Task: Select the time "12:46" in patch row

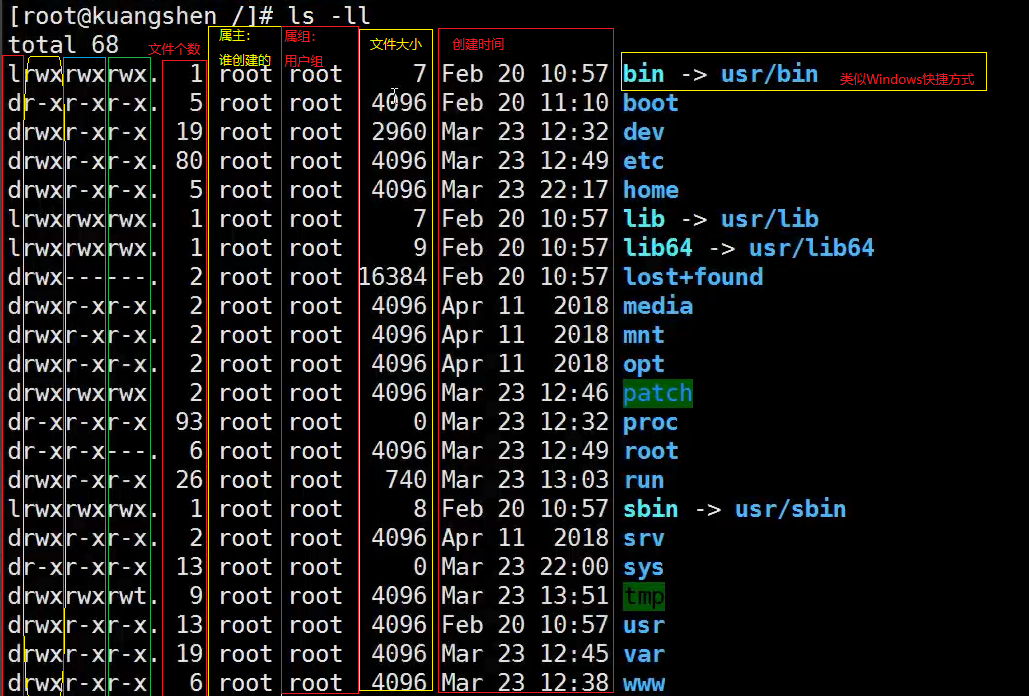Action: 574,393
